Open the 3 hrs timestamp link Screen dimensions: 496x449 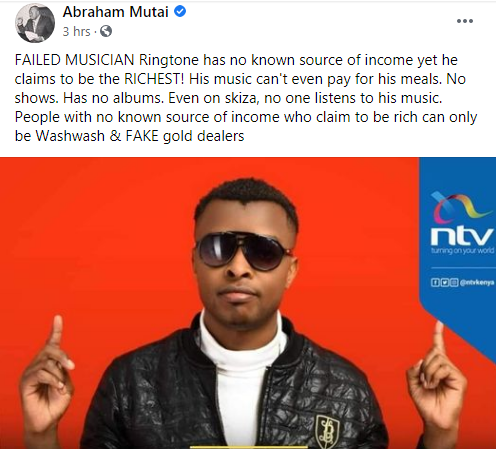pos(76,32)
